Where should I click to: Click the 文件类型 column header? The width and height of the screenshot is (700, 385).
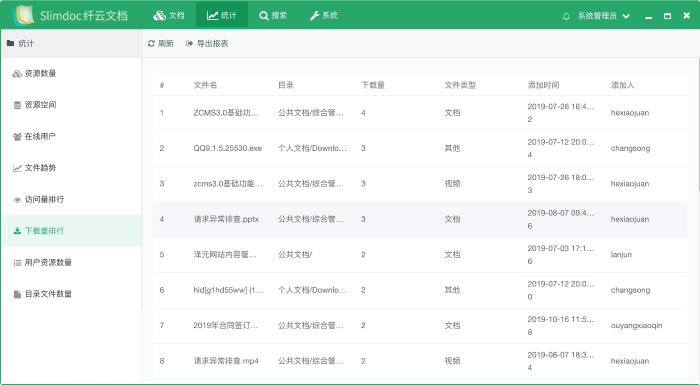tap(460, 85)
